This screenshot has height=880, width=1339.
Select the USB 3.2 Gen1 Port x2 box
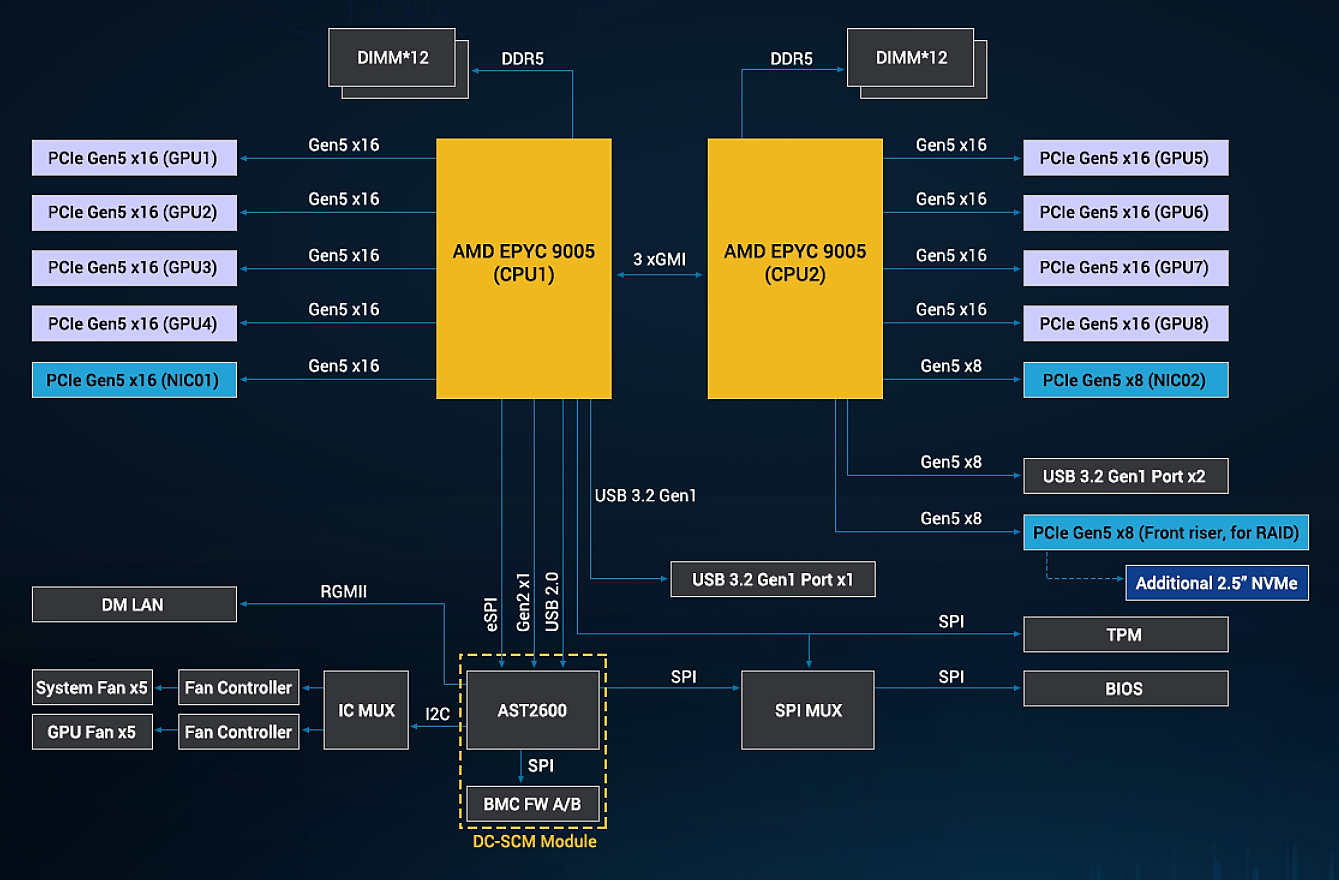1125,476
